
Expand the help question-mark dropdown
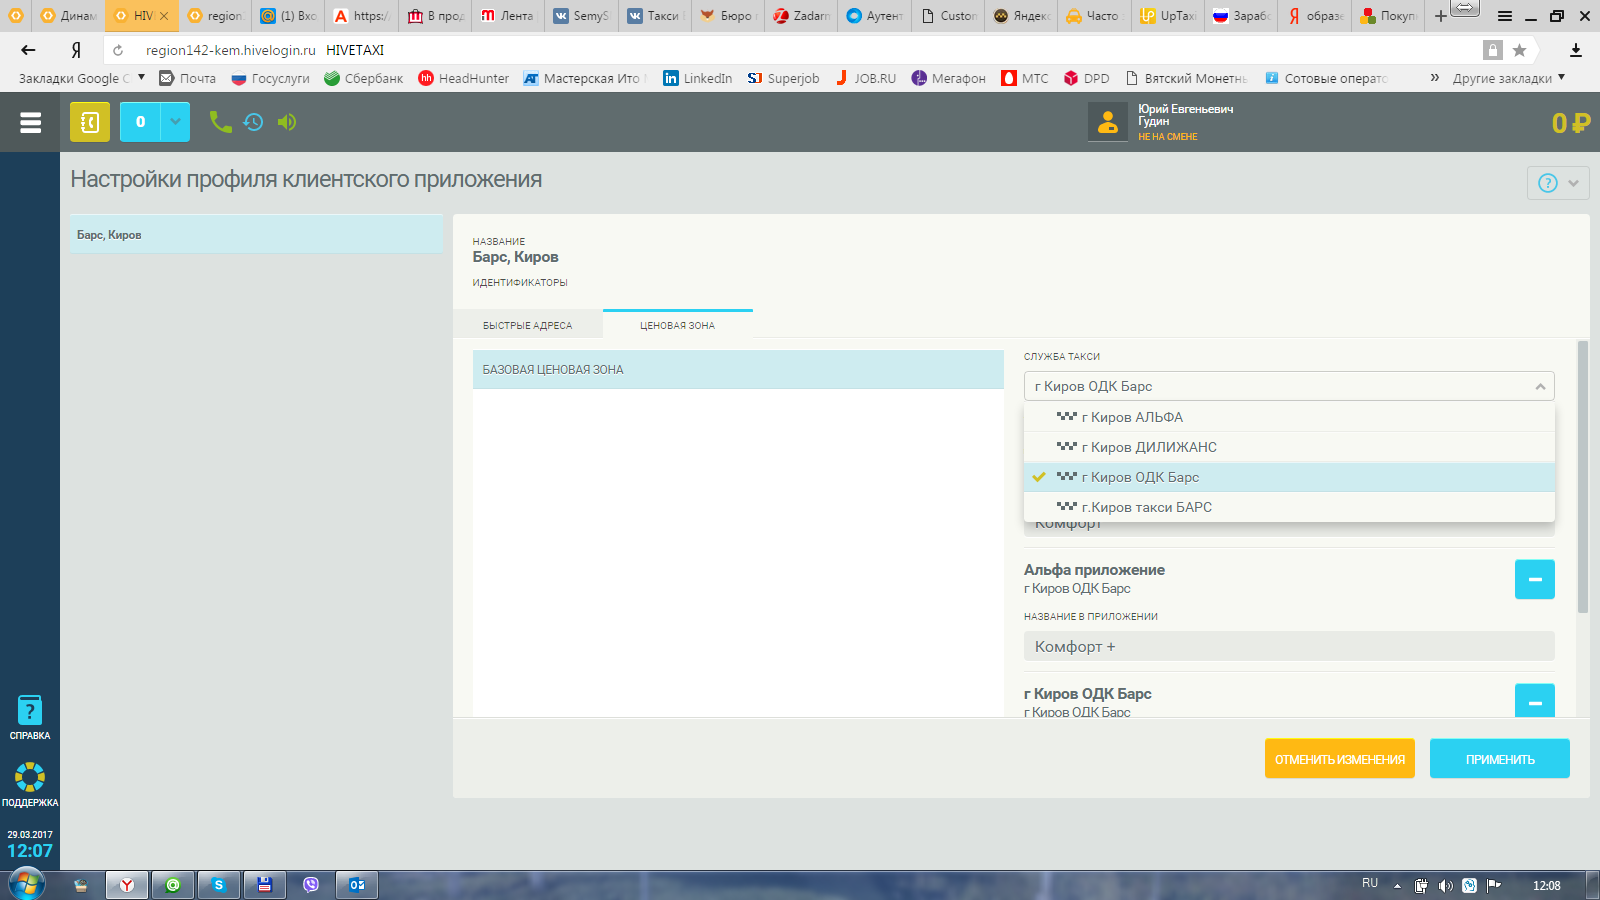[1558, 183]
